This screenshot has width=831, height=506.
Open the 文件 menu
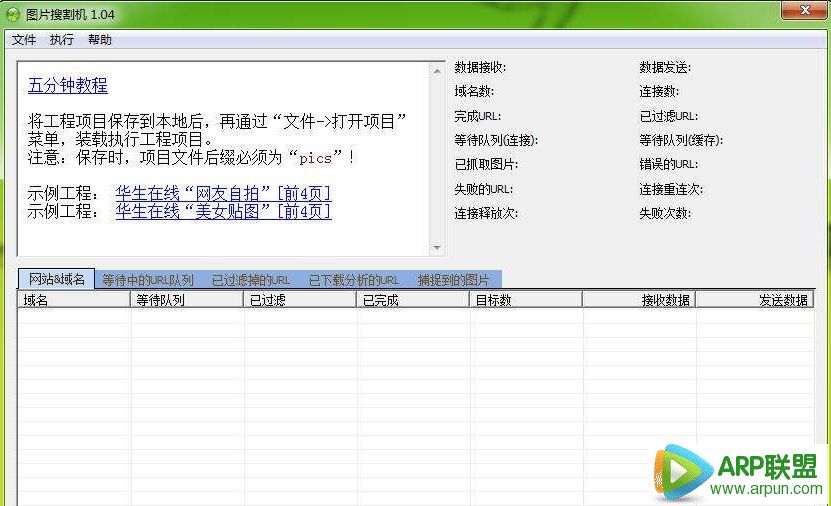[x=24, y=40]
